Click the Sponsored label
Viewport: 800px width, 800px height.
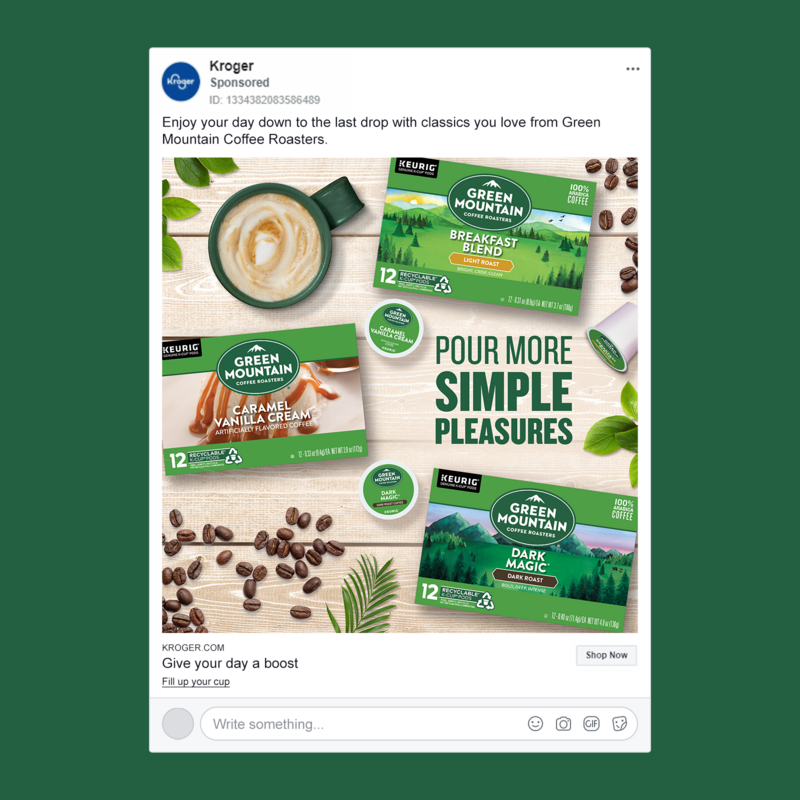(x=239, y=83)
